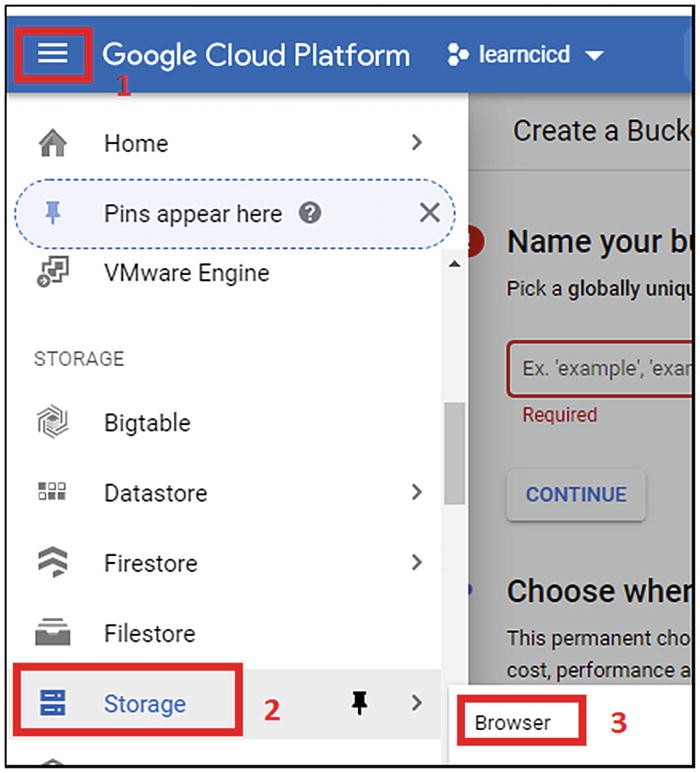Select Browser from the Storage submenu
Image resolution: width=700 pixels, height=773 pixels.
[x=513, y=722]
